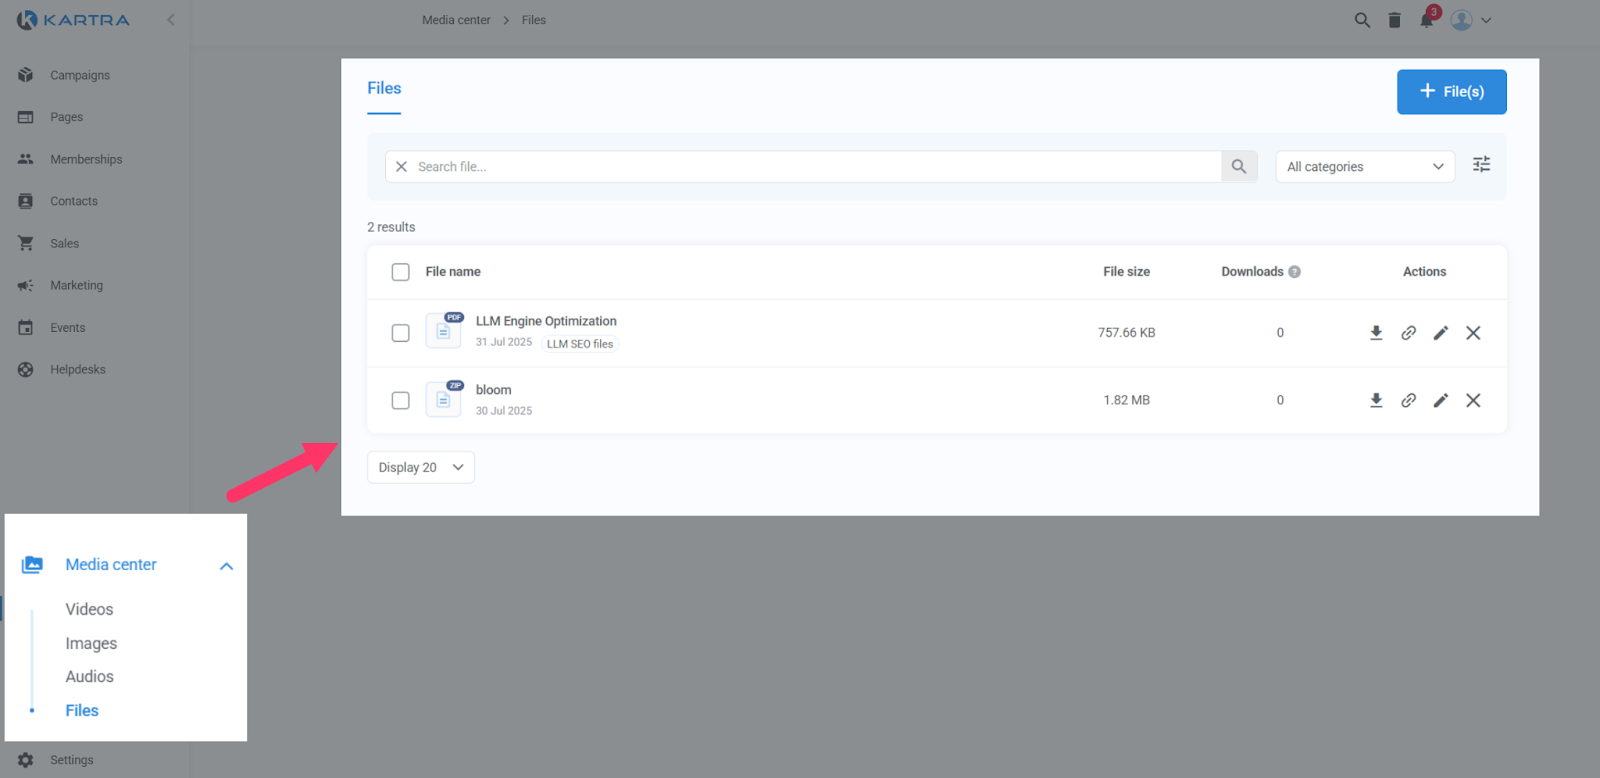The image size is (1600, 778).
Task: Download the bloom file
Action: [1376, 400]
